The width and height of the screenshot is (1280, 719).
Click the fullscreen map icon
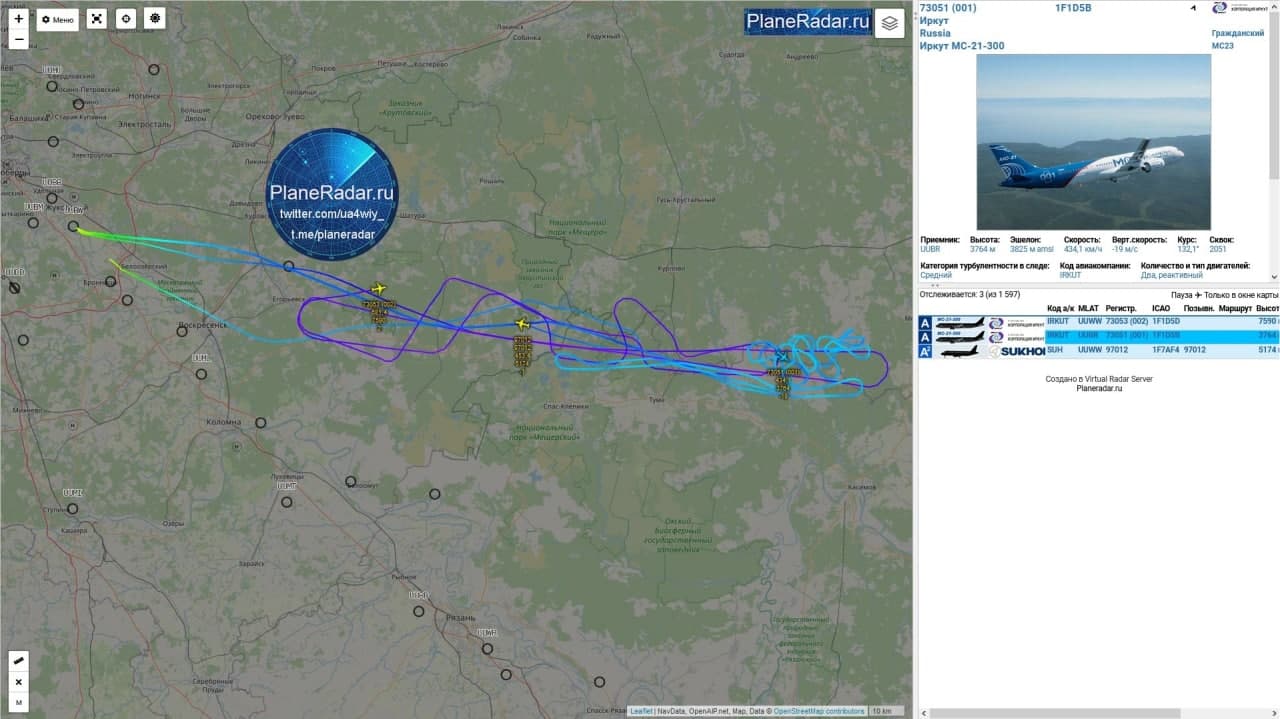click(96, 19)
